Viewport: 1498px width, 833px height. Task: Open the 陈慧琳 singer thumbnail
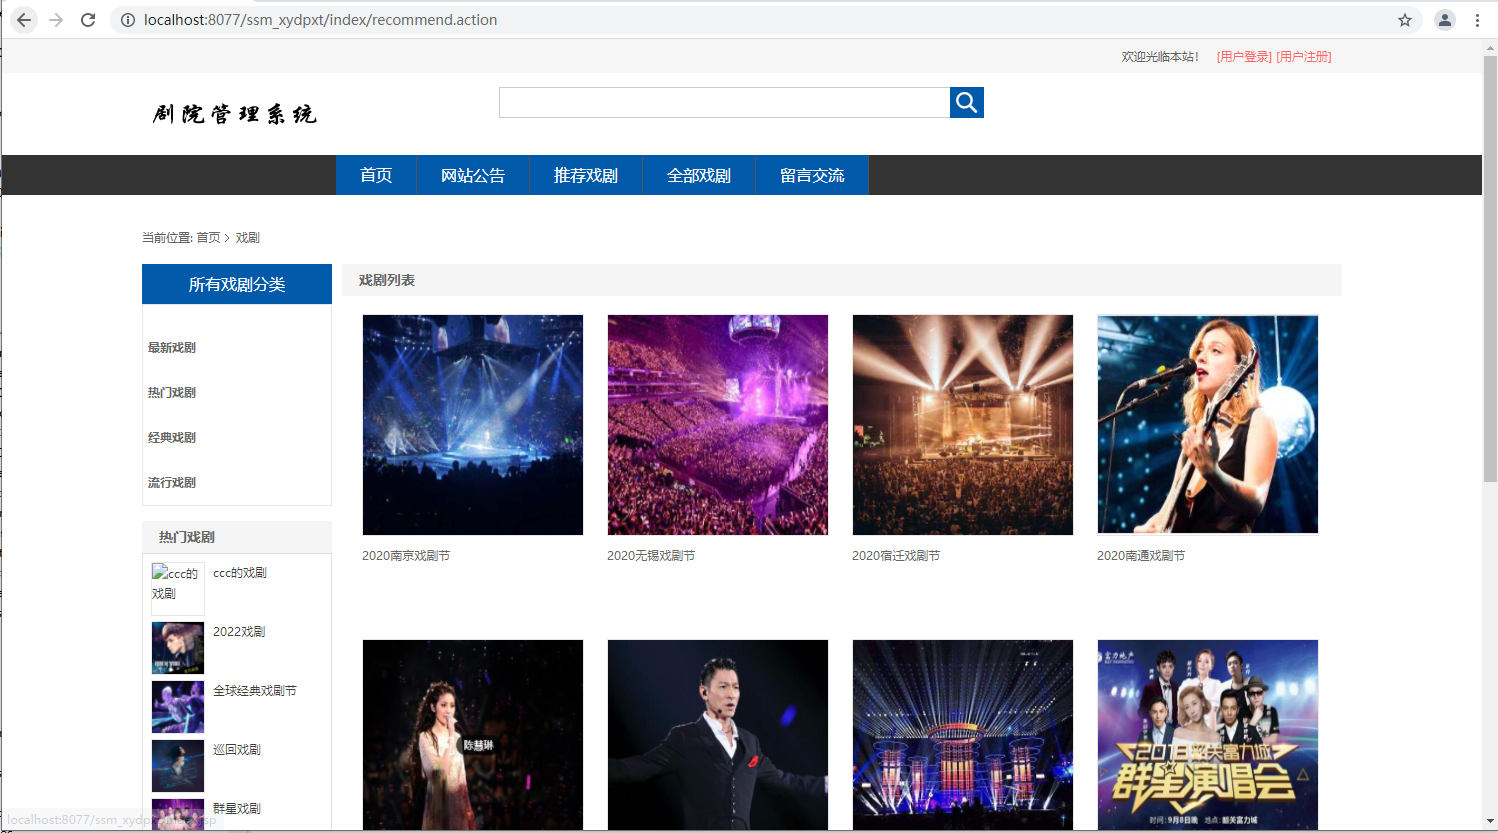click(473, 735)
